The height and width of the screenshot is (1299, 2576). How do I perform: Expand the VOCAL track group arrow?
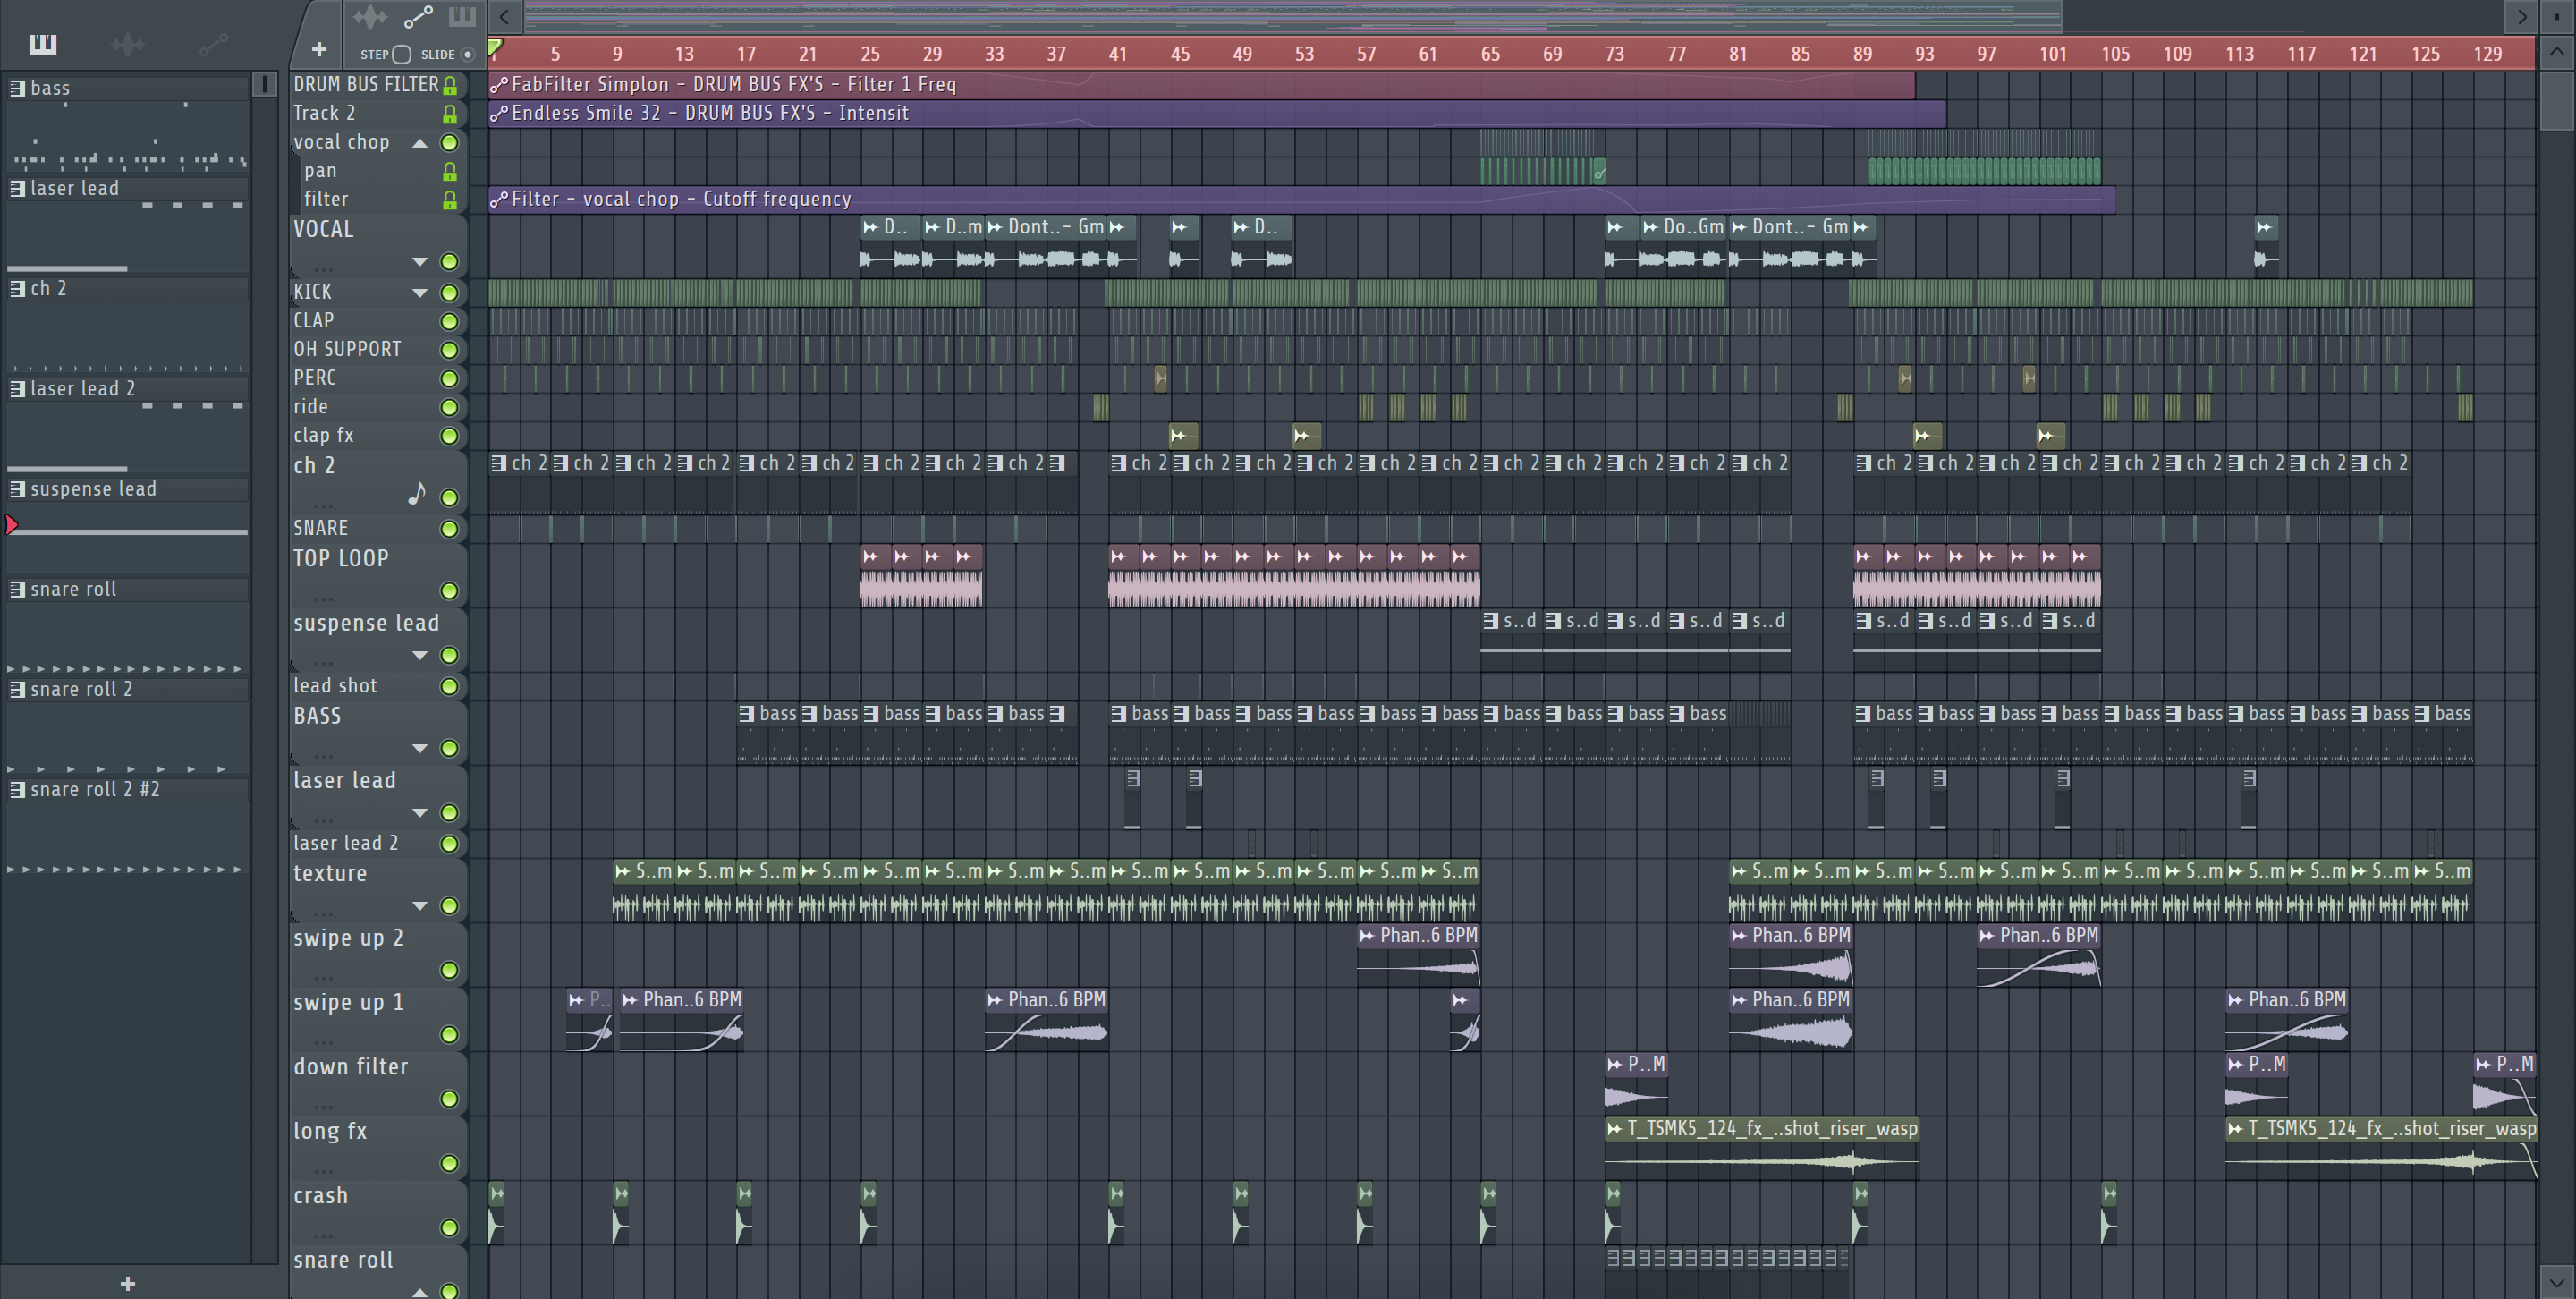click(420, 262)
